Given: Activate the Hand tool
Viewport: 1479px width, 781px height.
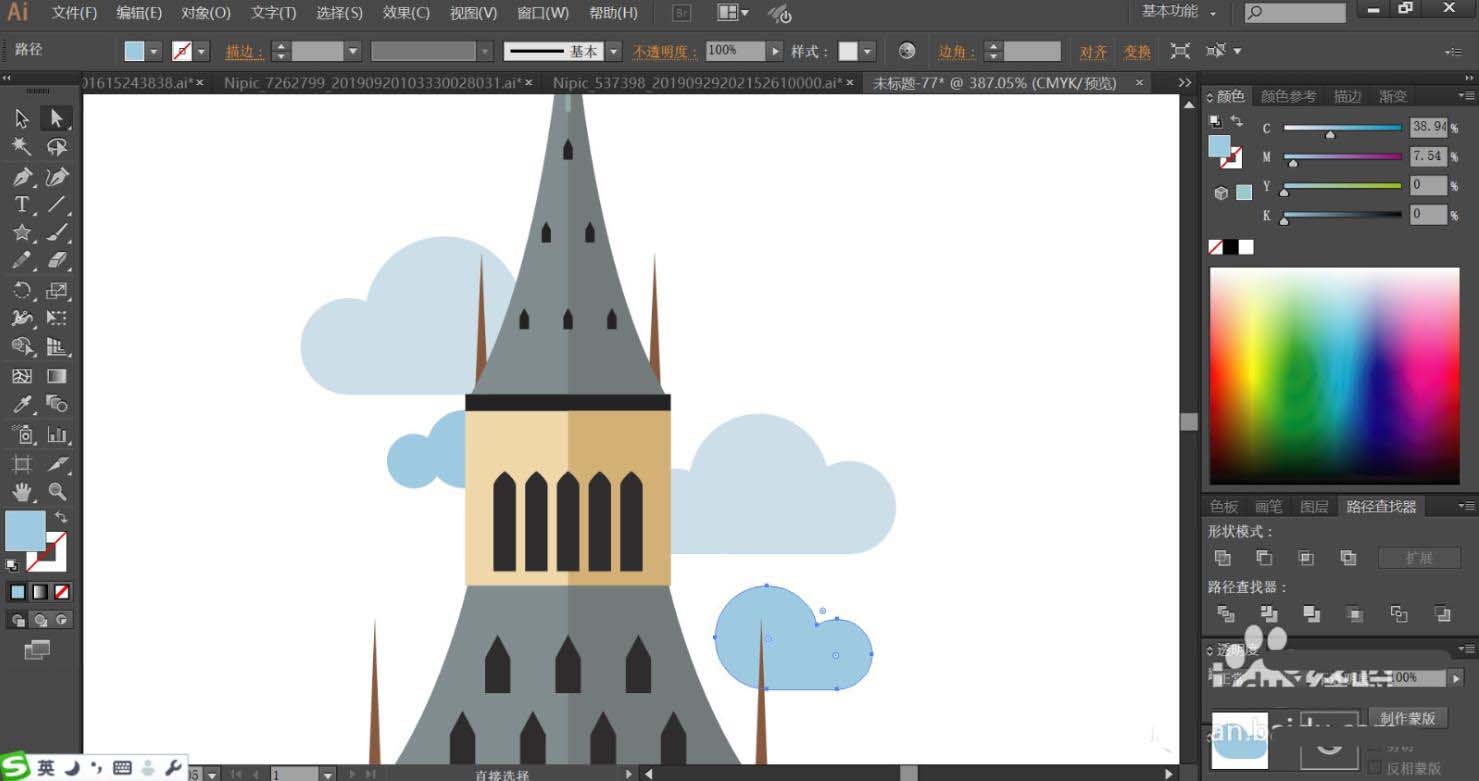Looking at the screenshot, I should coord(21,492).
